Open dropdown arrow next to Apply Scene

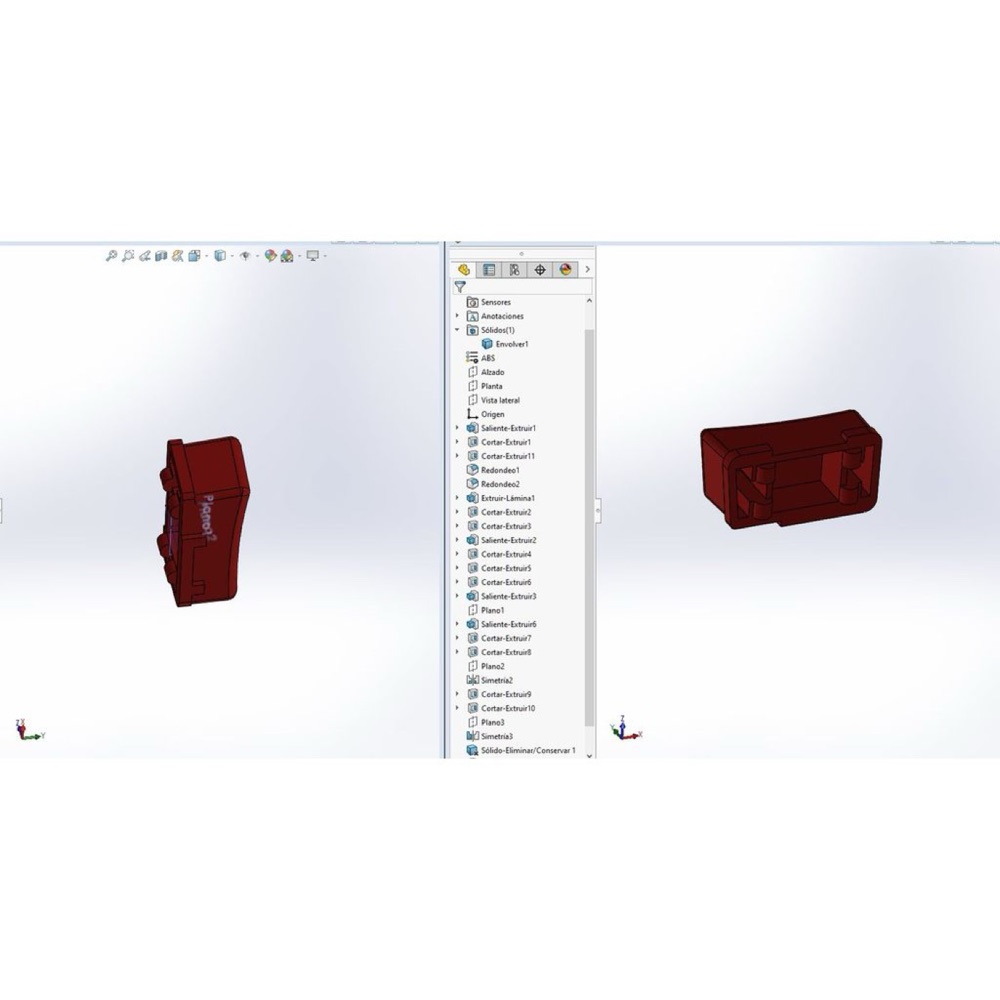pyautogui.click(x=299, y=256)
